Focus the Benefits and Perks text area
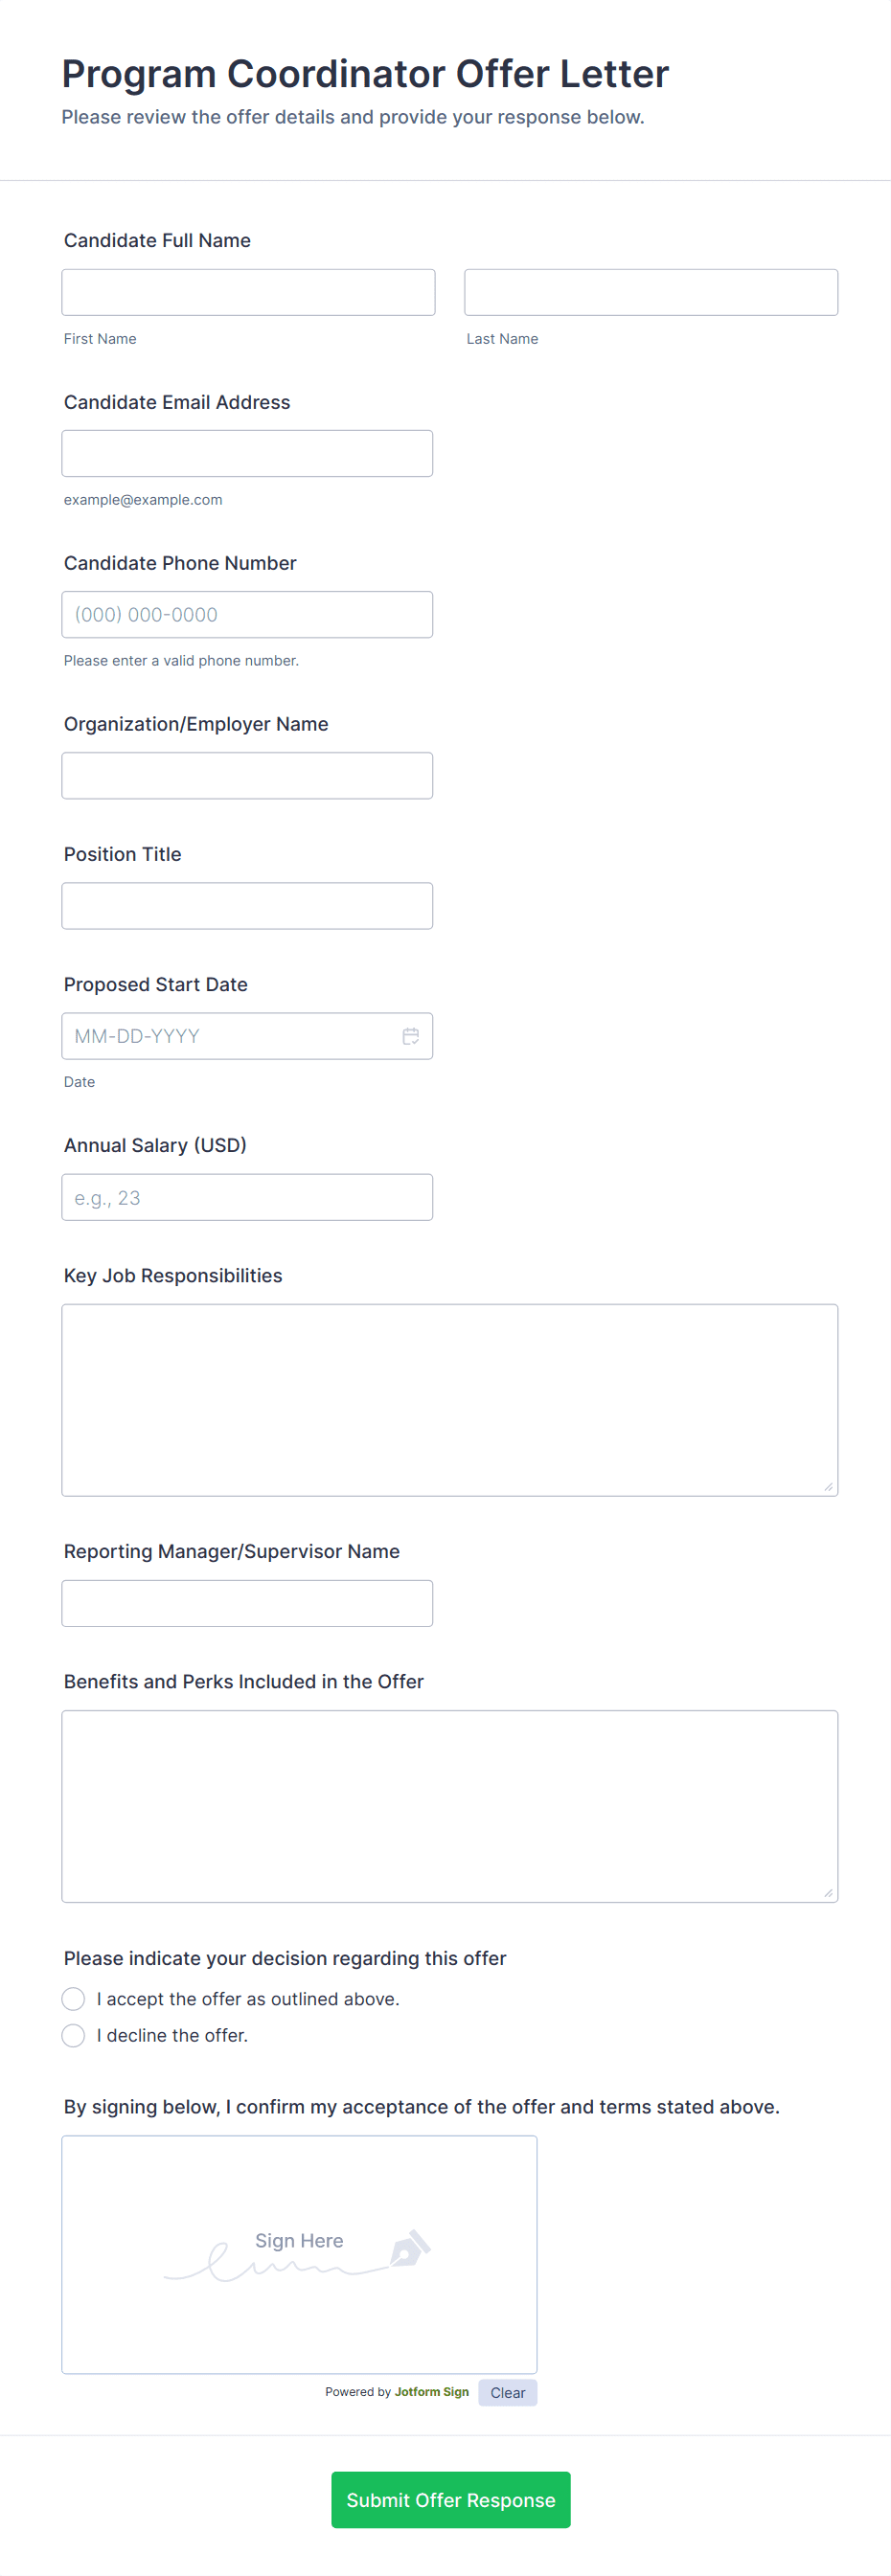The width and height of the screenshot is (891, 2576). (449, 1806)
